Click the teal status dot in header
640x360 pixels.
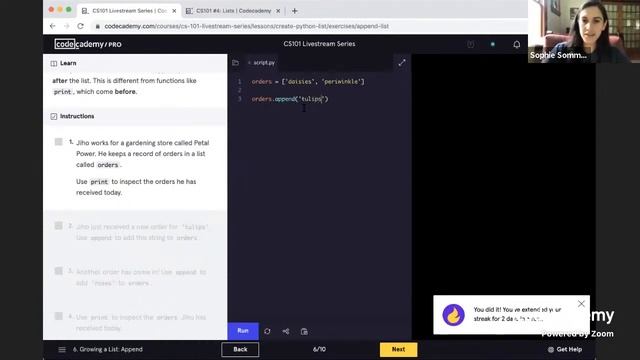point(493,44)
